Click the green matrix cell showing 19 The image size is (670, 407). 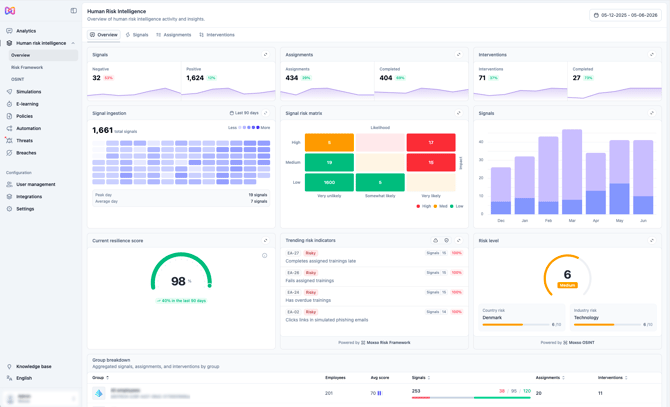(x=329, y=162)
